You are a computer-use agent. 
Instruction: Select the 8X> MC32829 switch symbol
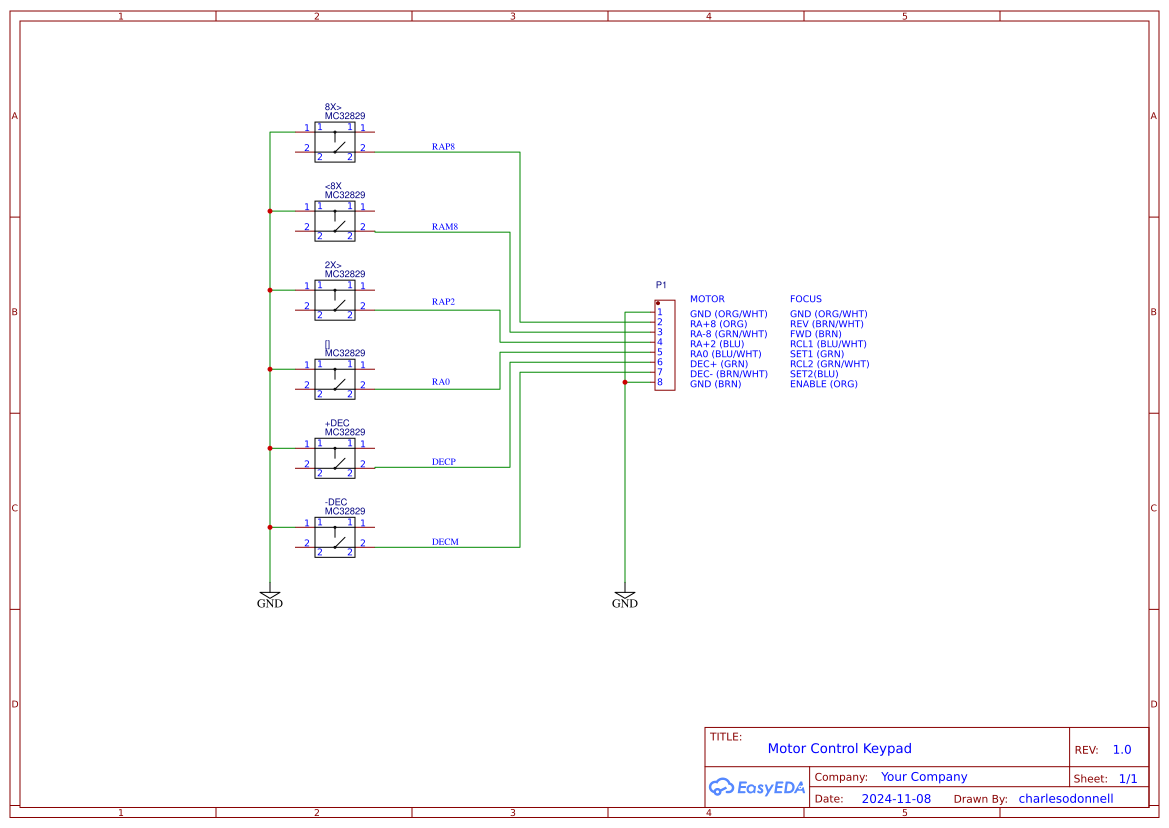click(335, 140)
